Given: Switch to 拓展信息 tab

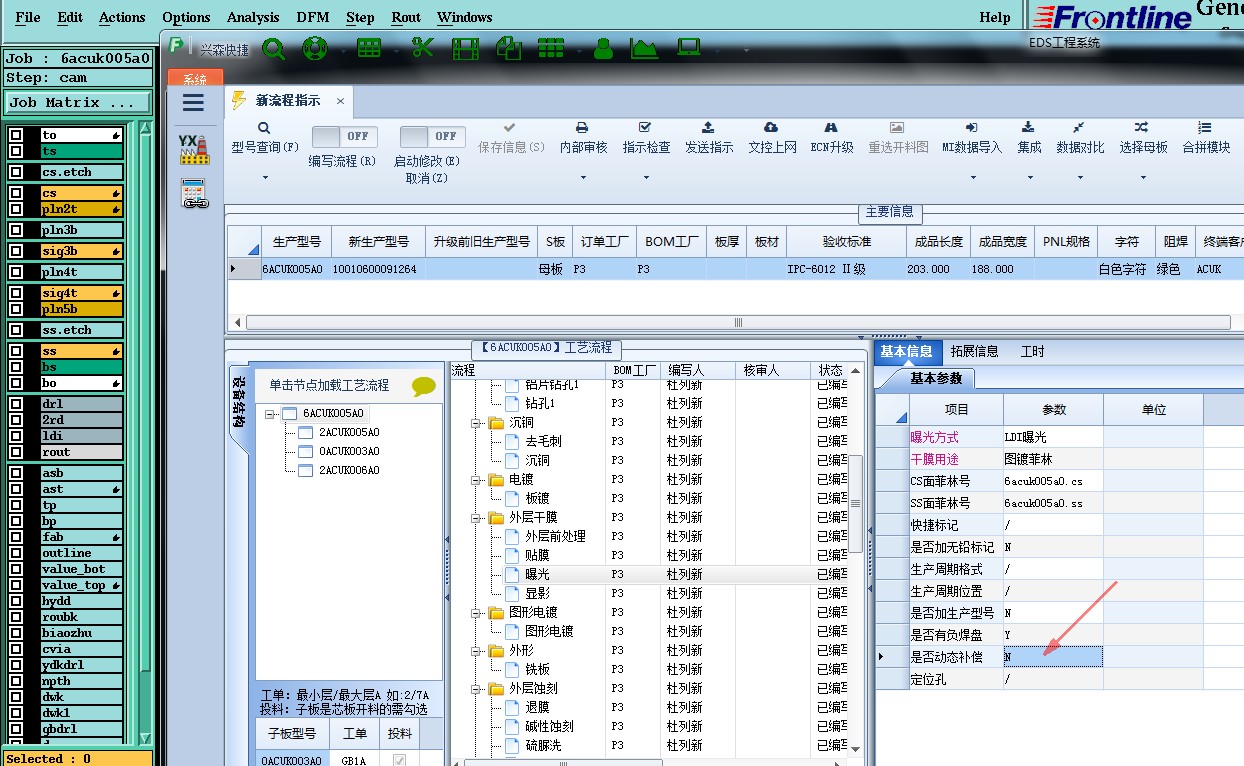Looking at the screenshot, I should (974, 351).
